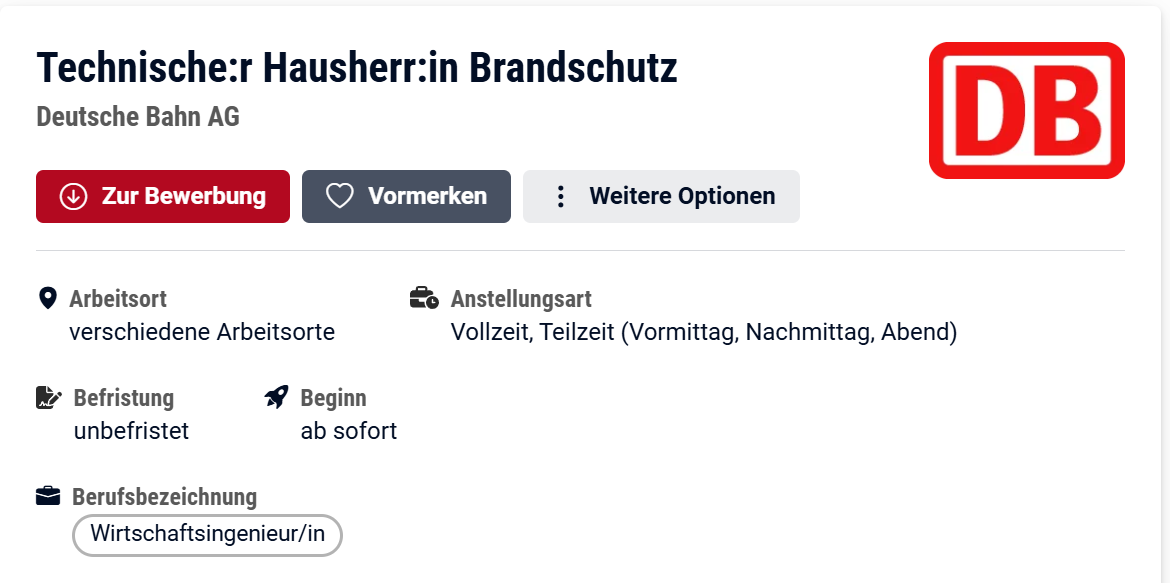1170x583 pixels.
Task: Select the Wirtschaftsingenieur/in tag
Action: (207, 534)
